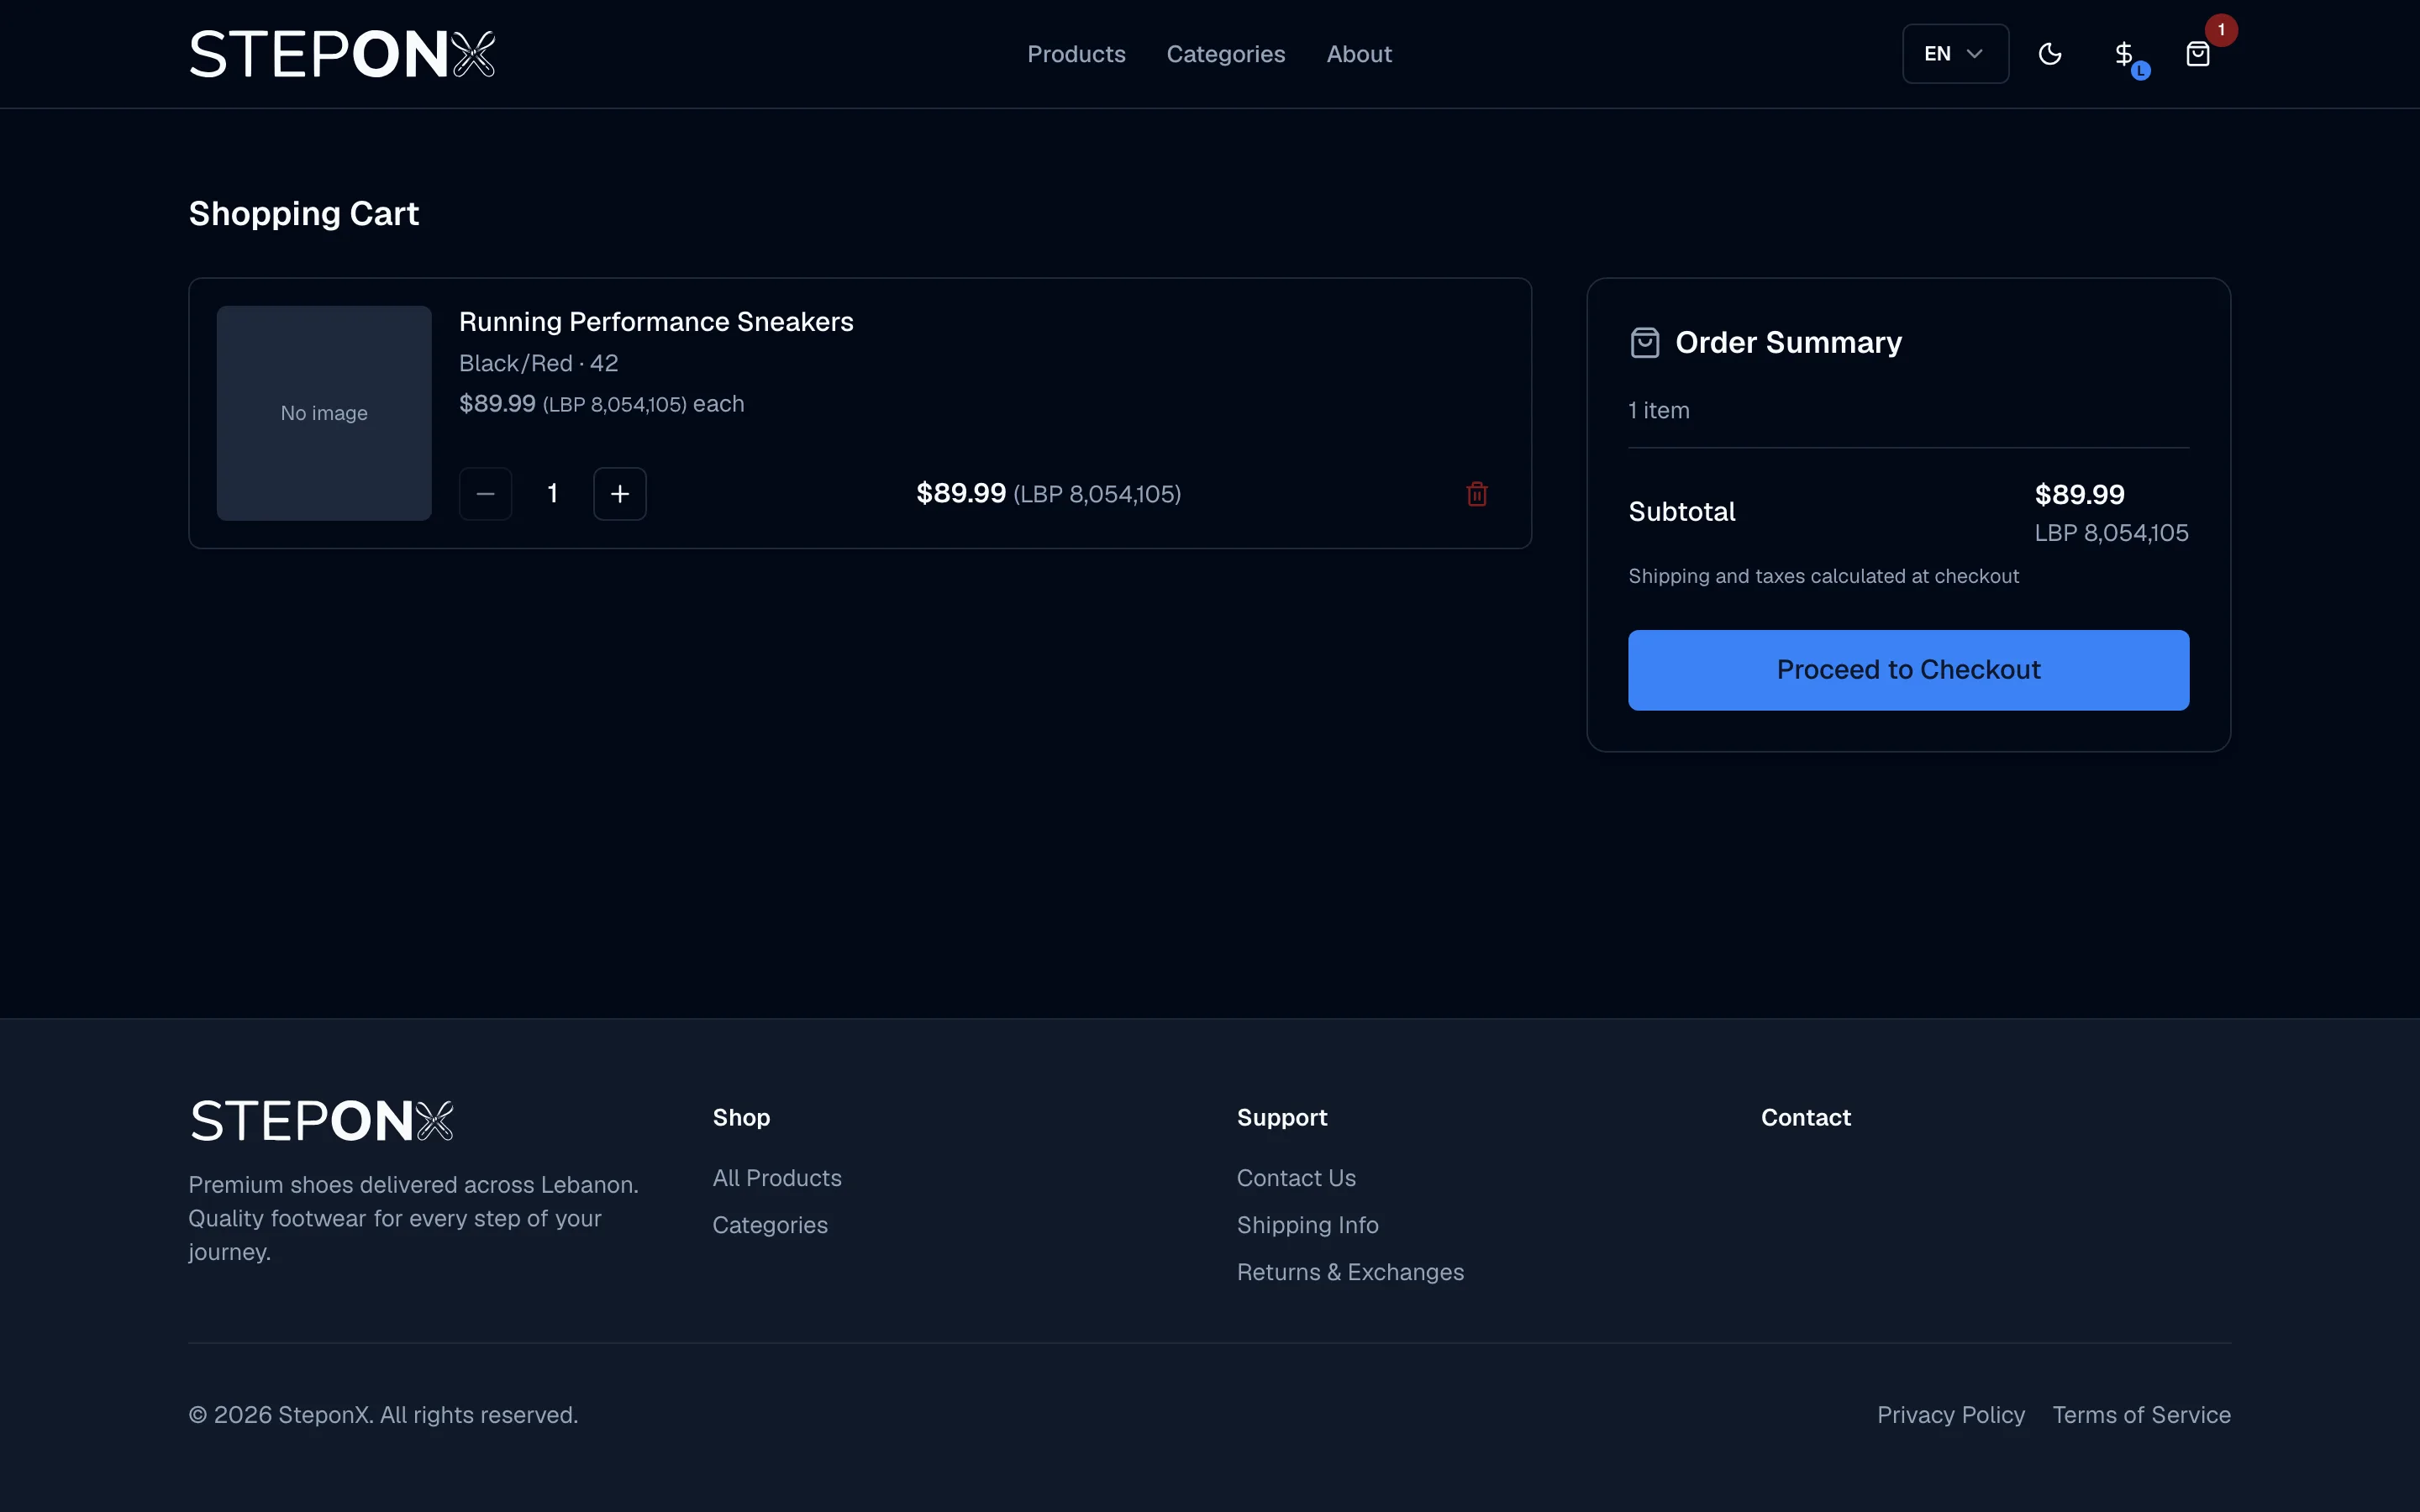Go to All Products footer link
This screenshot has width=2420, height=1512.
(777, 1178)
